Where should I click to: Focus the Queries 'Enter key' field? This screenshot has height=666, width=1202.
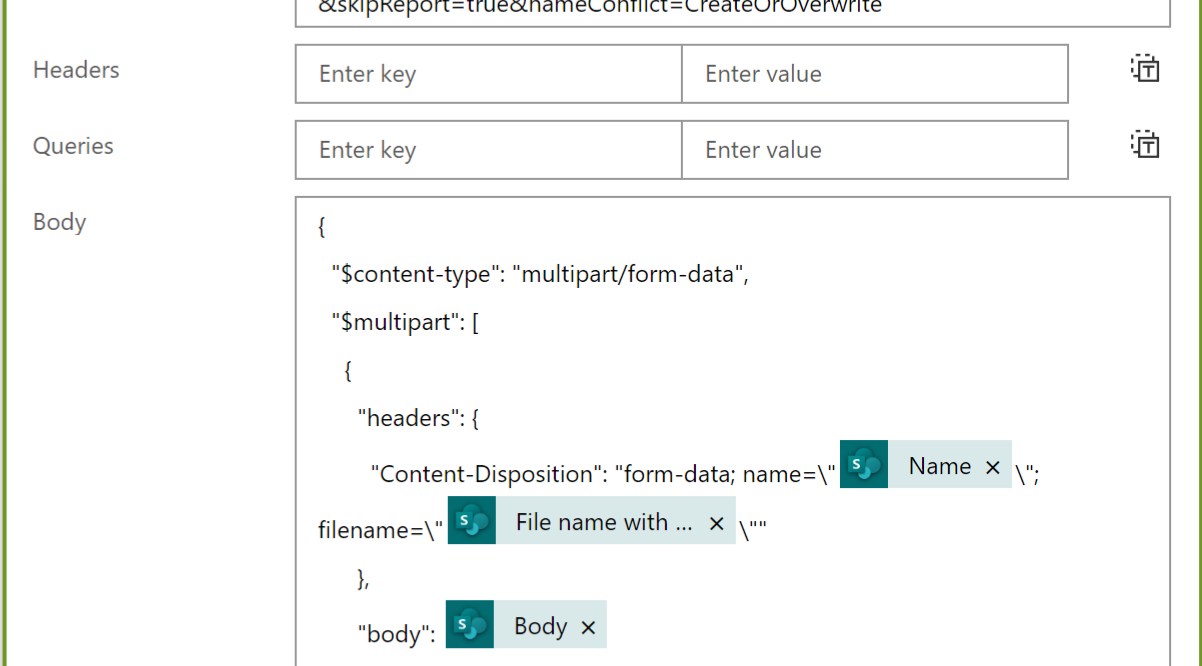point(488,150)
